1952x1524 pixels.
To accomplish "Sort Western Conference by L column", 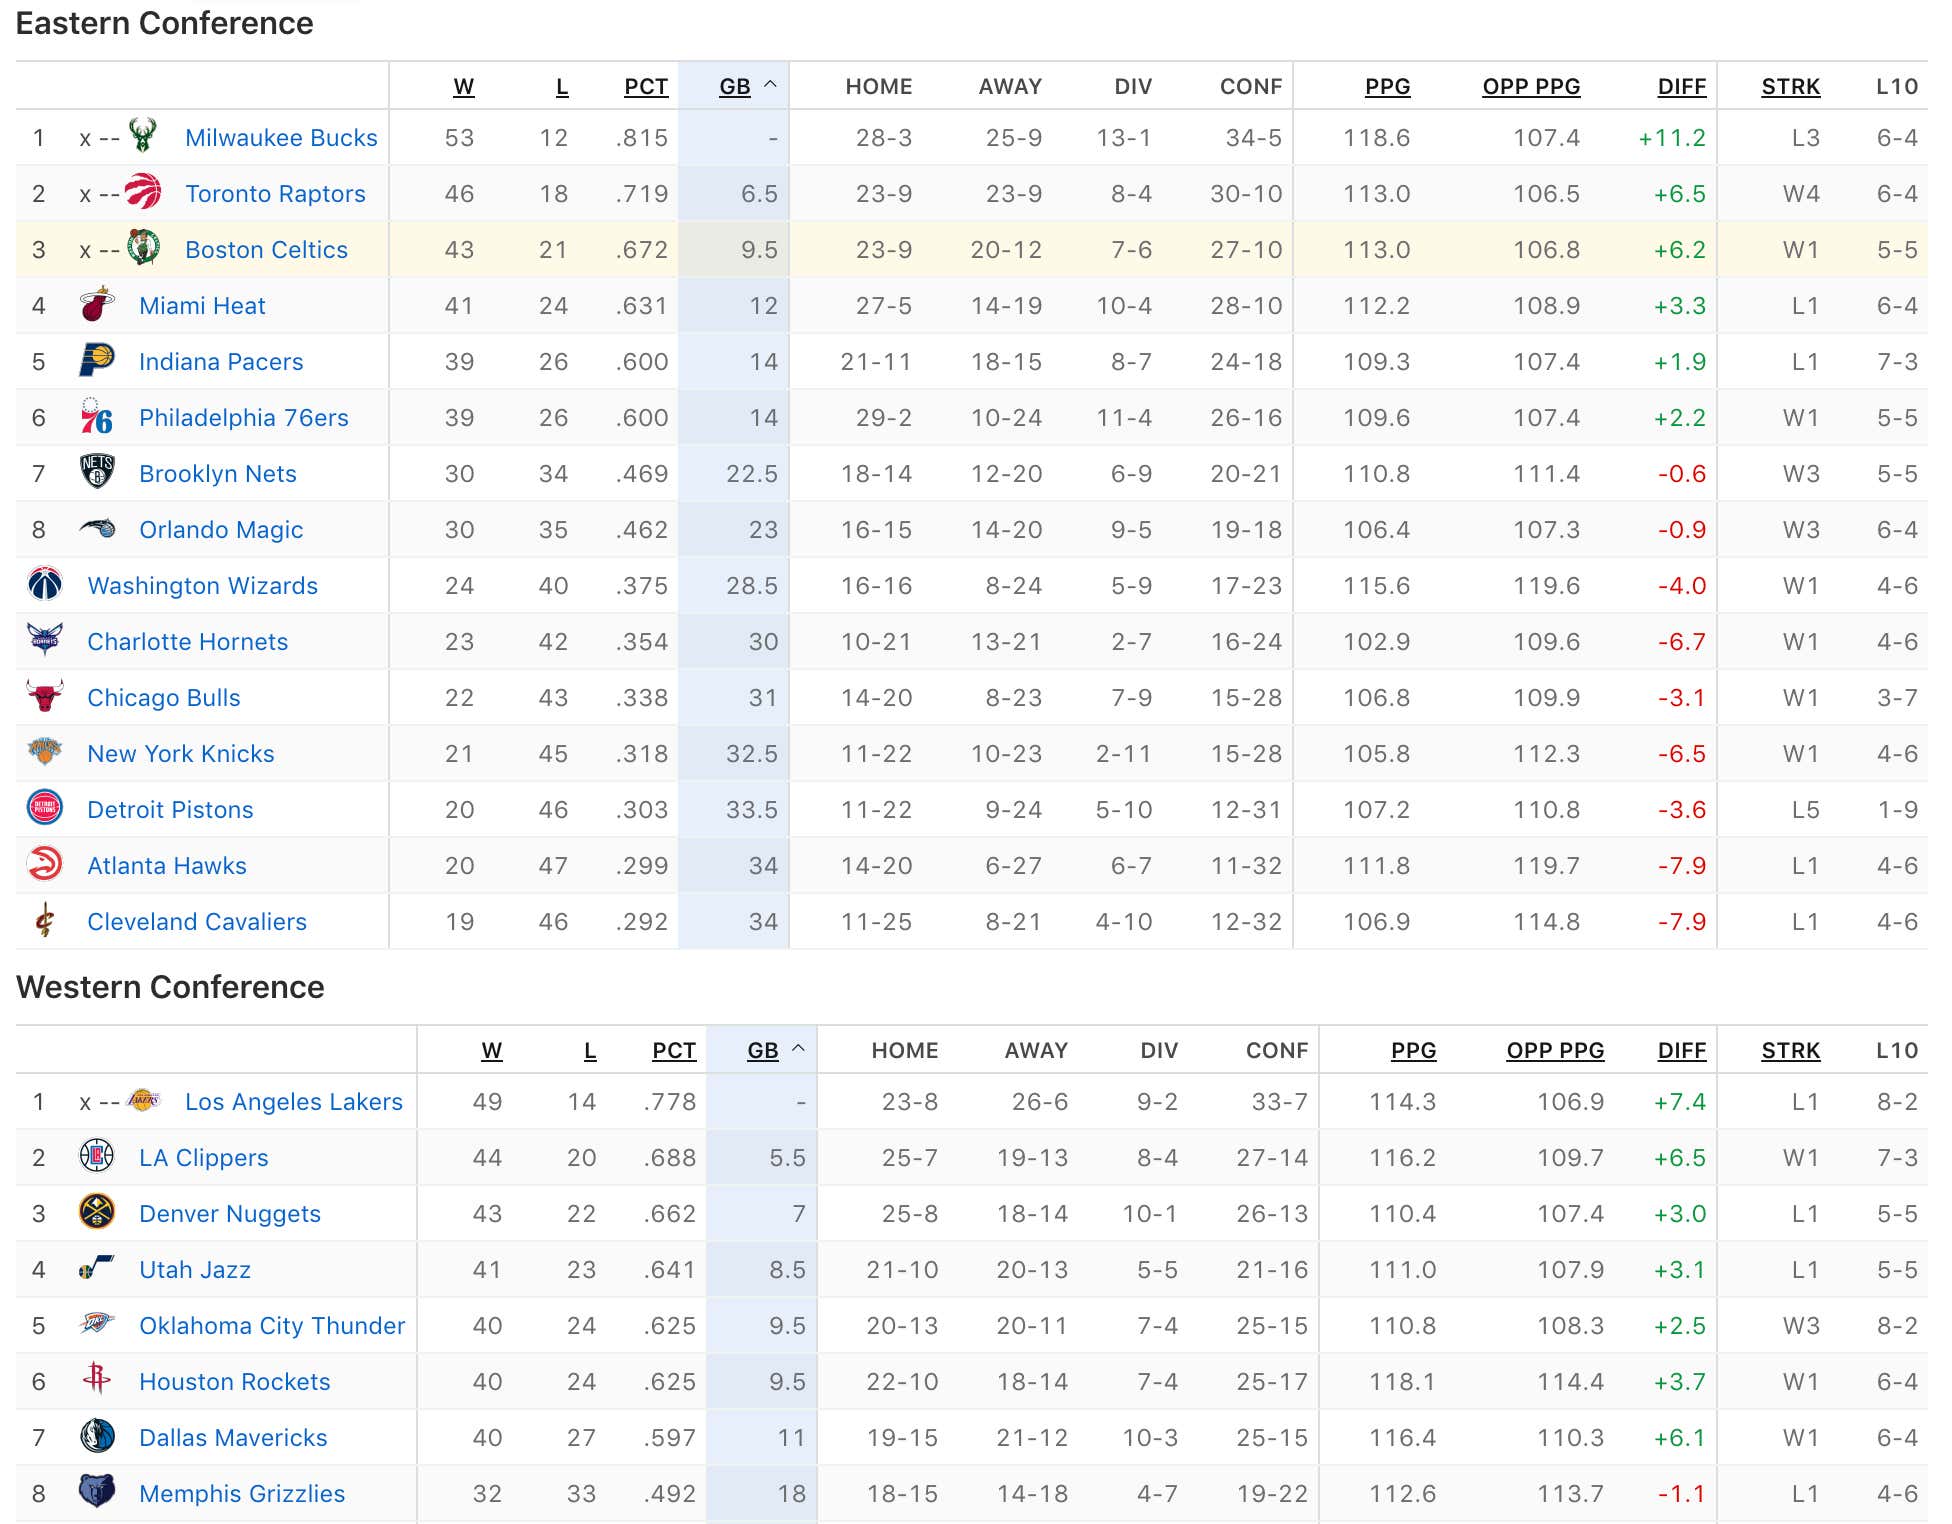I will [x=590, y=1051].
